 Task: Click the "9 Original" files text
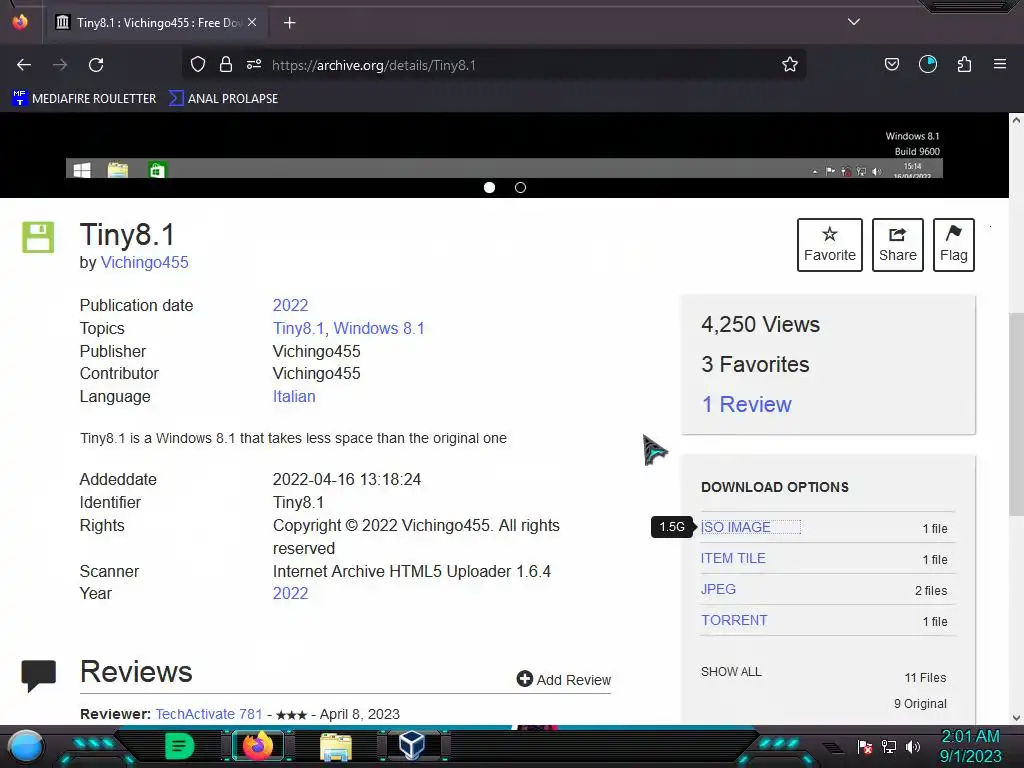[x=920, y=704]
